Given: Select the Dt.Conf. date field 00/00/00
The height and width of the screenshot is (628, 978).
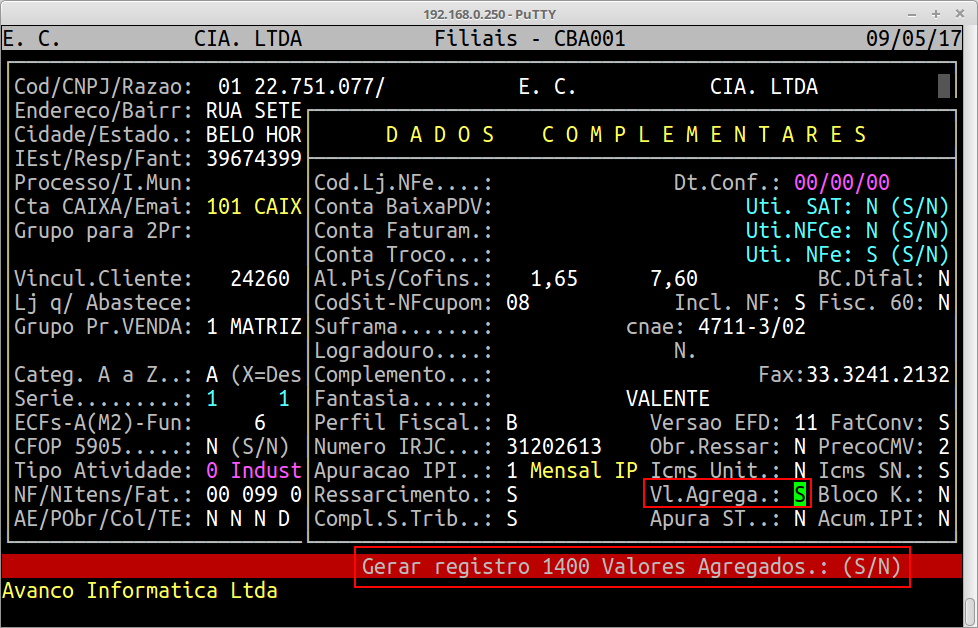Looking at the screenshot, I should pos(841,183).
